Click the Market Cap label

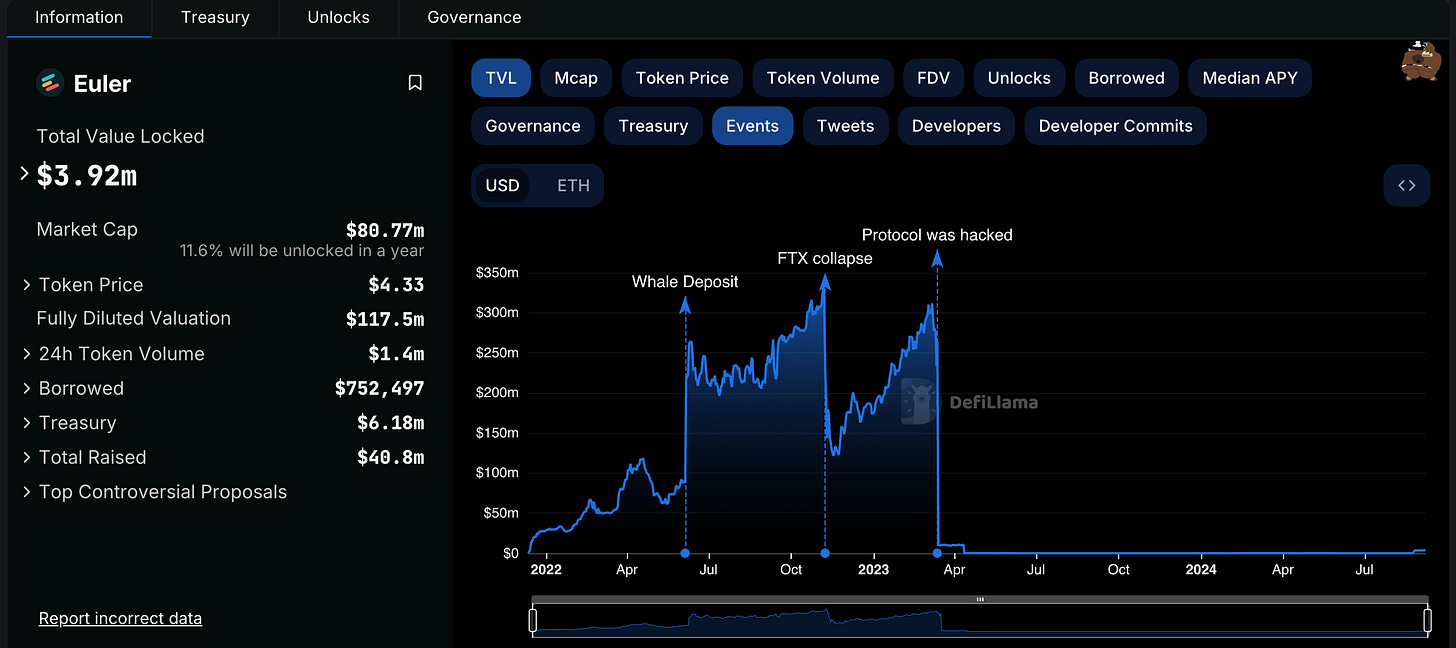tap(87, 229)
